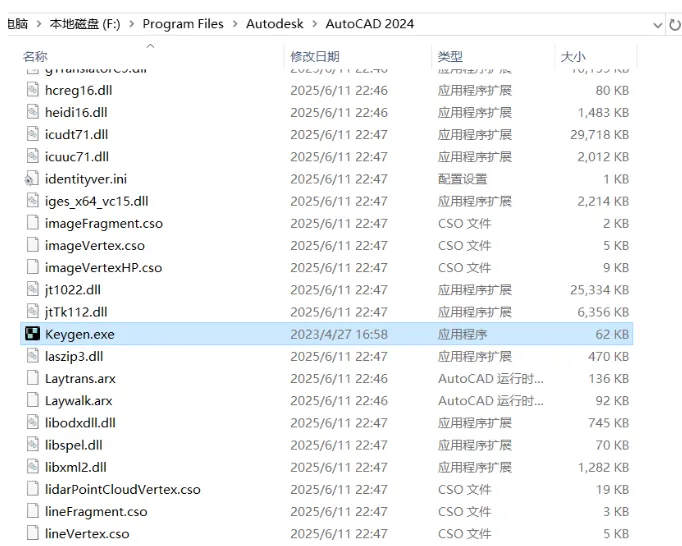Click the hcreg16.dll file icon

(x=33, y=90)
